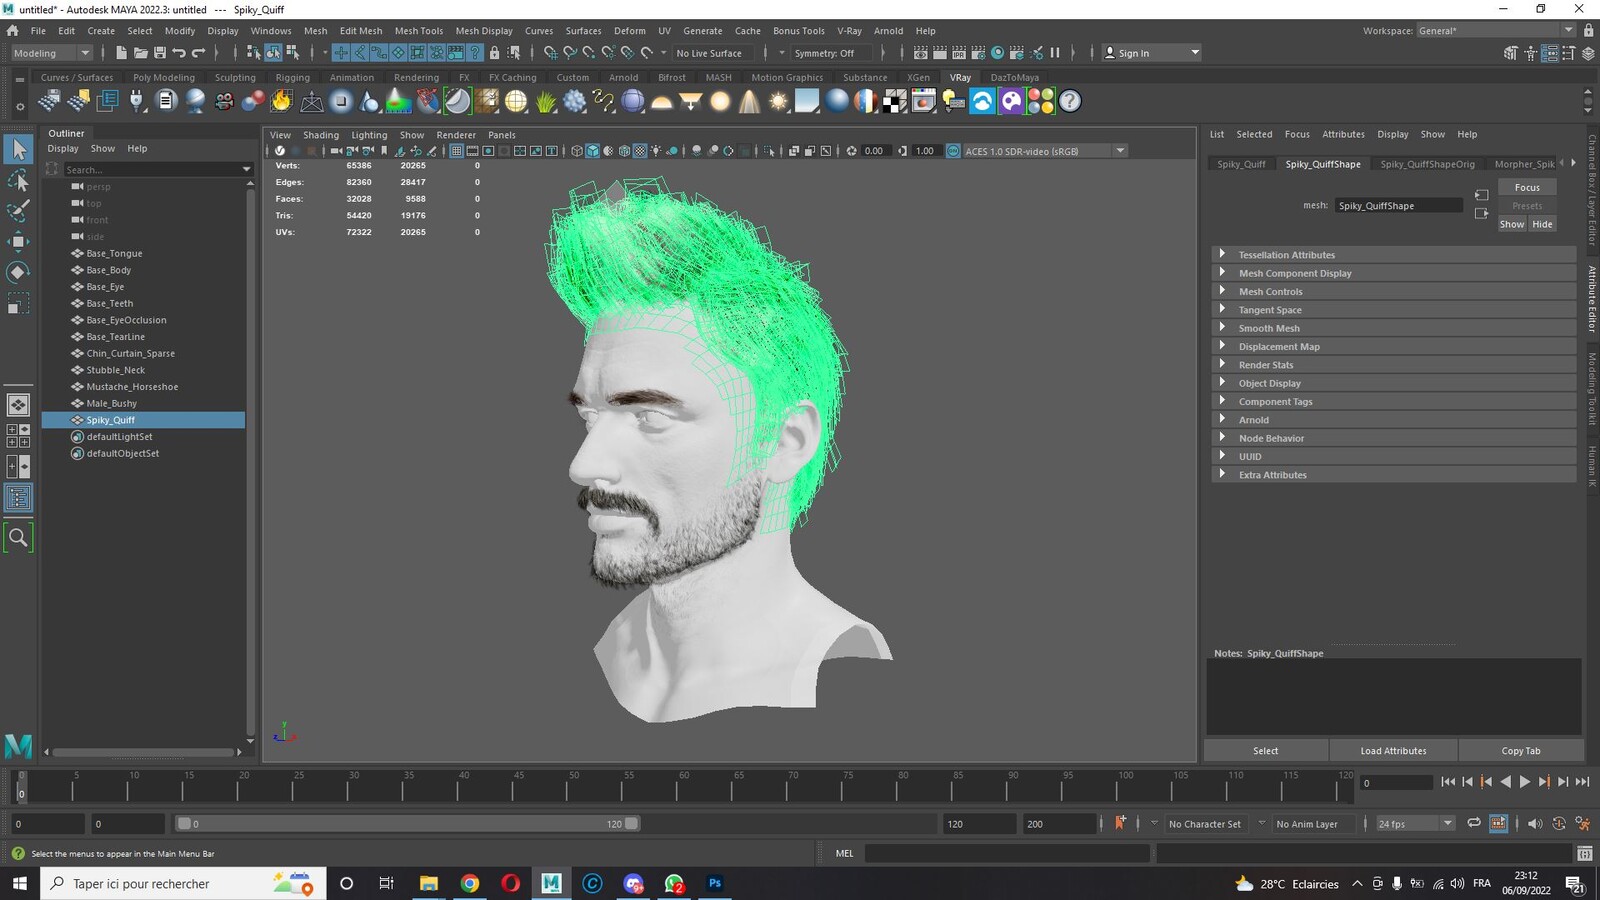Toggle timeline audio mute speaker
The width and height of the screenshot is (1600, 900).
tap(1535, 824)
